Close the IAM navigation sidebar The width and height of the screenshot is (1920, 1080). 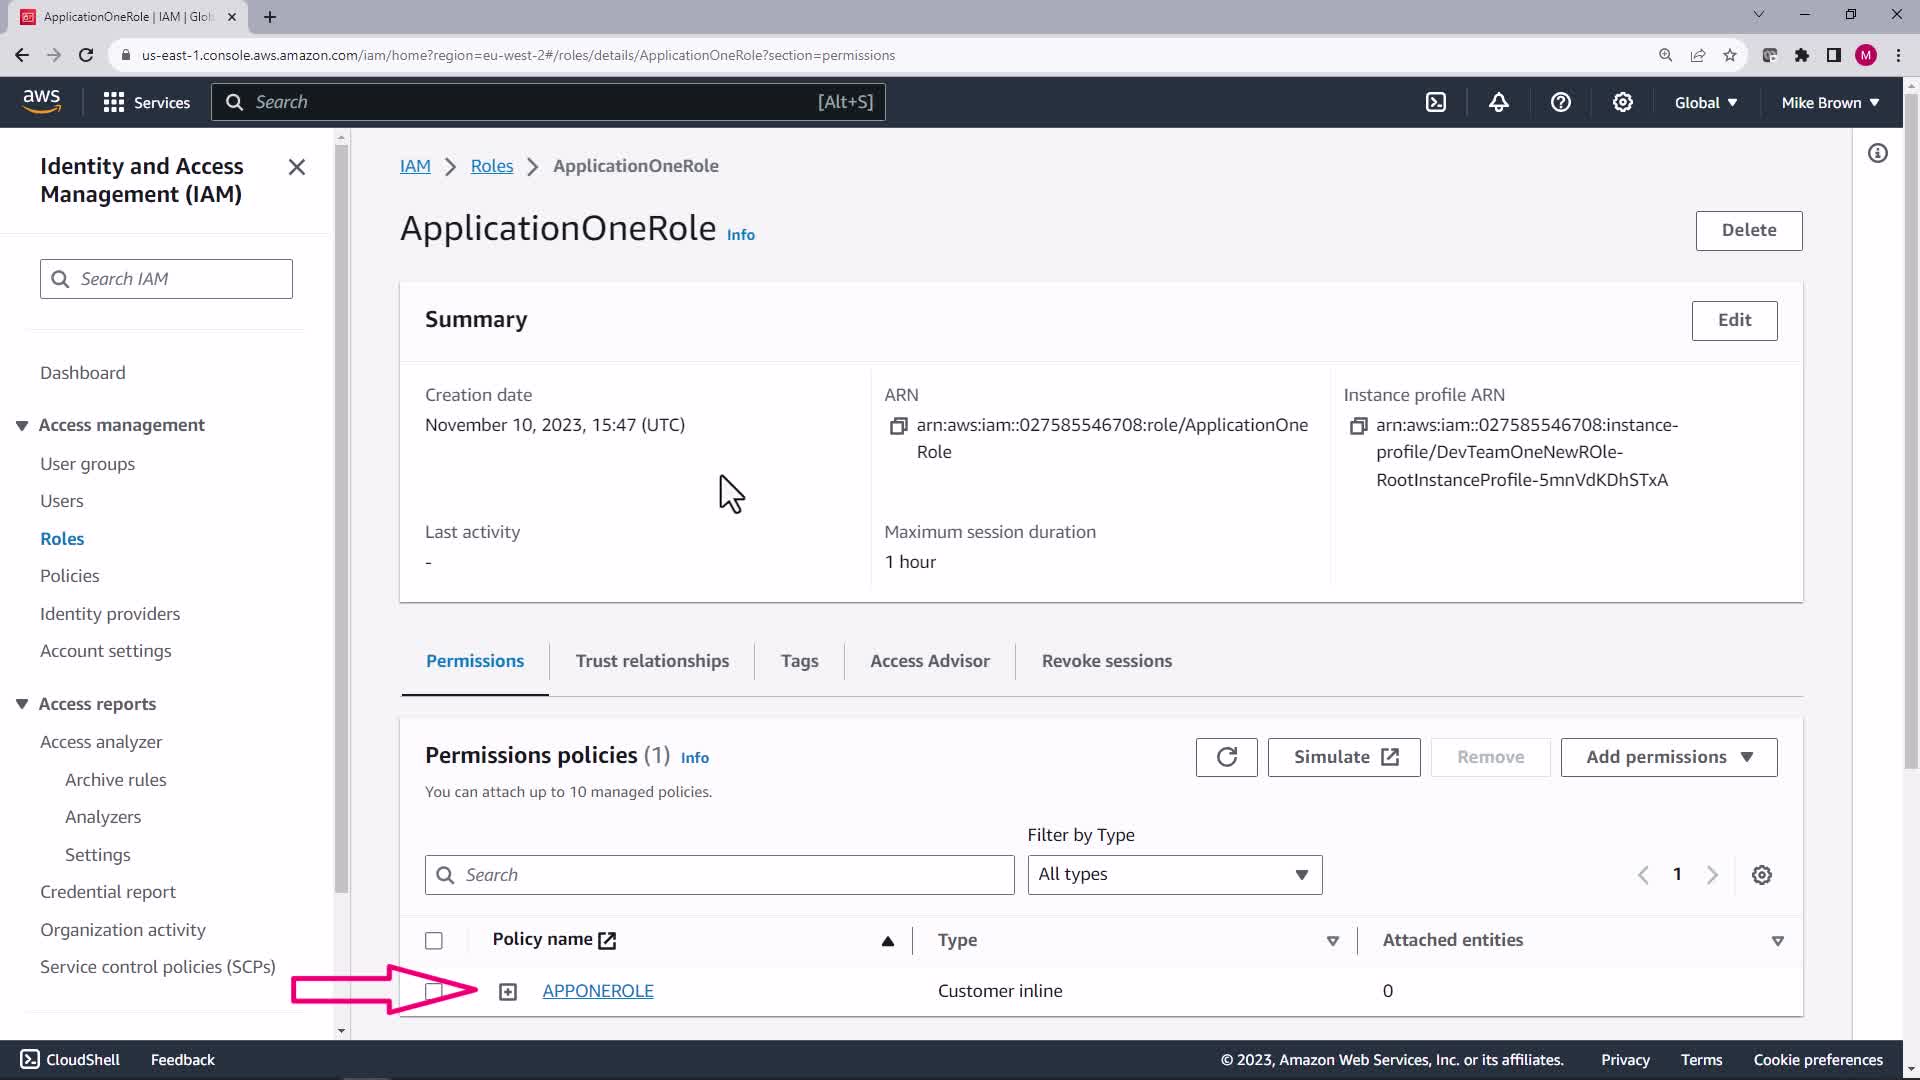(297, 167)
